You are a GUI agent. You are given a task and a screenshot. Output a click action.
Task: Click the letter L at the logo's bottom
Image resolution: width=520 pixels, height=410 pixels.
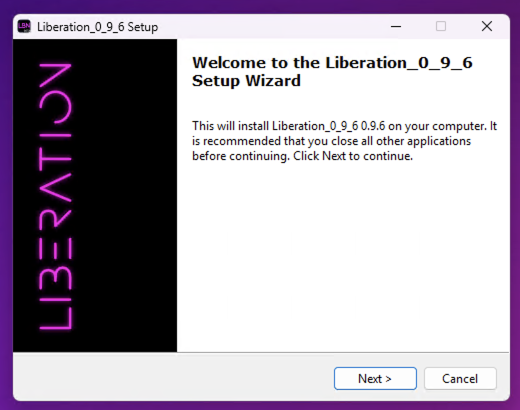point(55,318)
